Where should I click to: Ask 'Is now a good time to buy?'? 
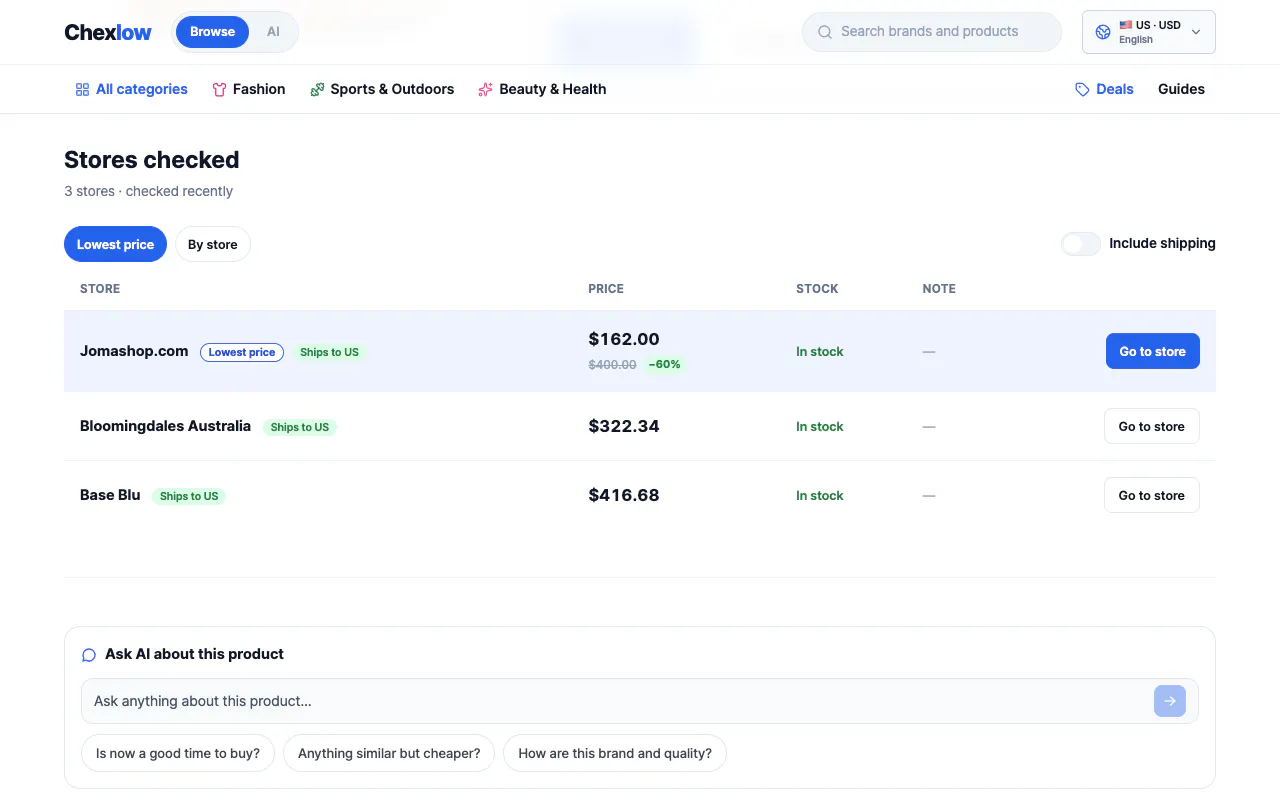click(x=178, y=754)
